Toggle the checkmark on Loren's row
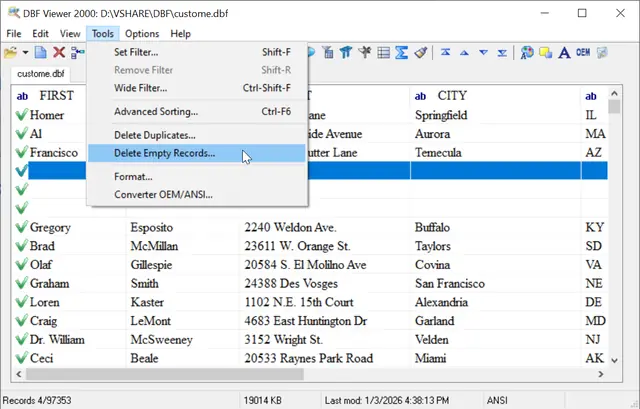Viewport: 640px width, 409px height. (x=22, y=302)
